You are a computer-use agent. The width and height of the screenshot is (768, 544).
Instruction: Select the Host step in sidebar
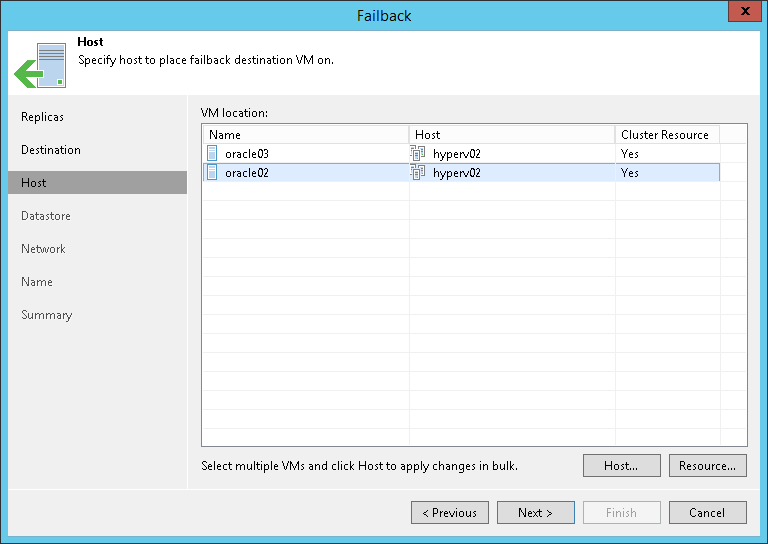click(x=34, y=183)
